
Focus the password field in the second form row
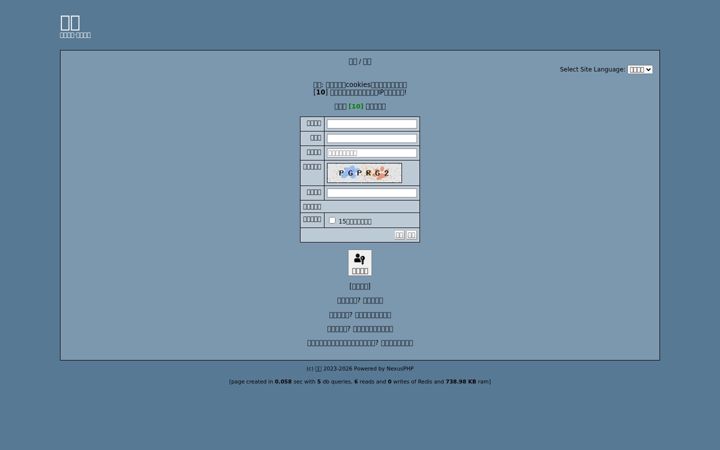372,138
